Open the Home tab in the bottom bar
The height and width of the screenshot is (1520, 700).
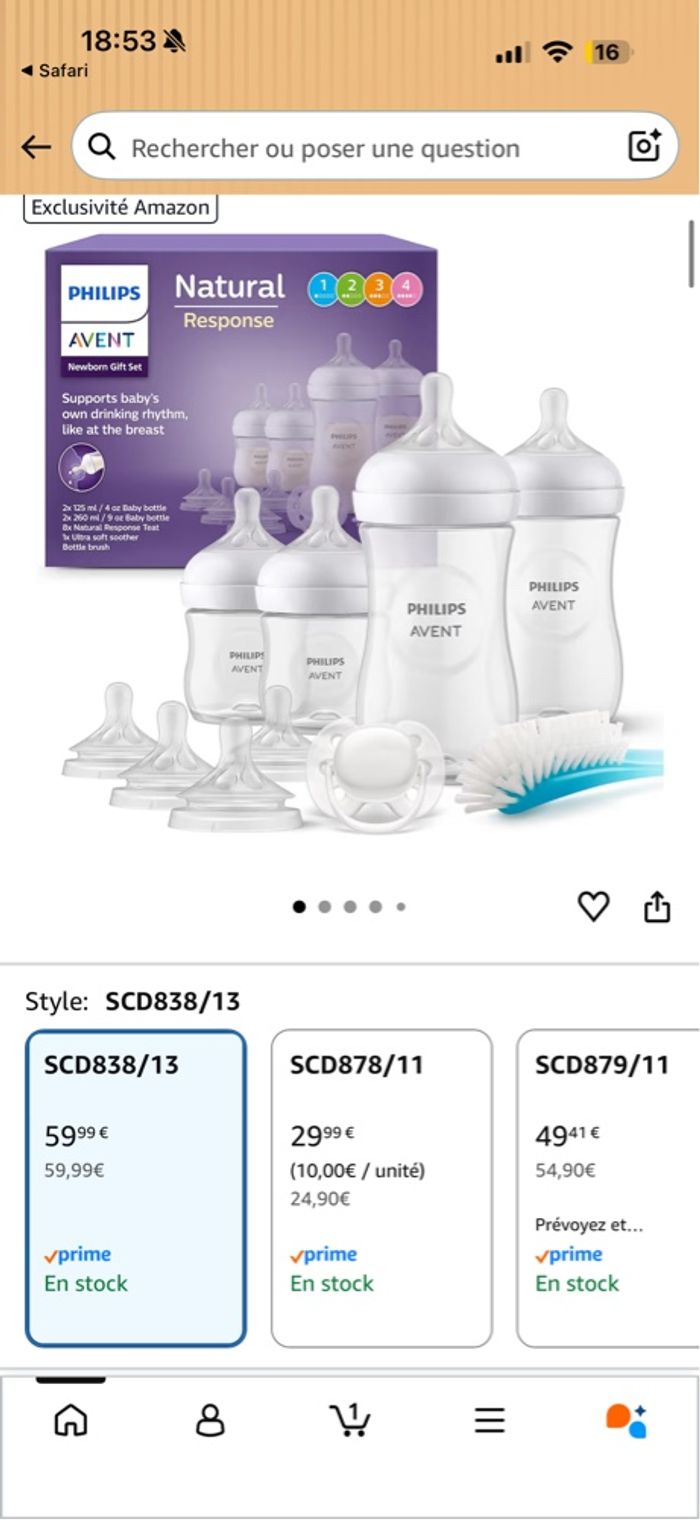[71, 1420]
